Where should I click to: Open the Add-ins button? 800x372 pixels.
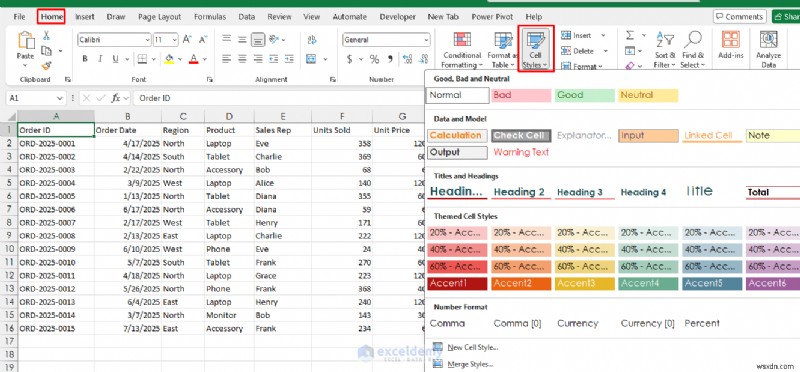click(731, 45)
